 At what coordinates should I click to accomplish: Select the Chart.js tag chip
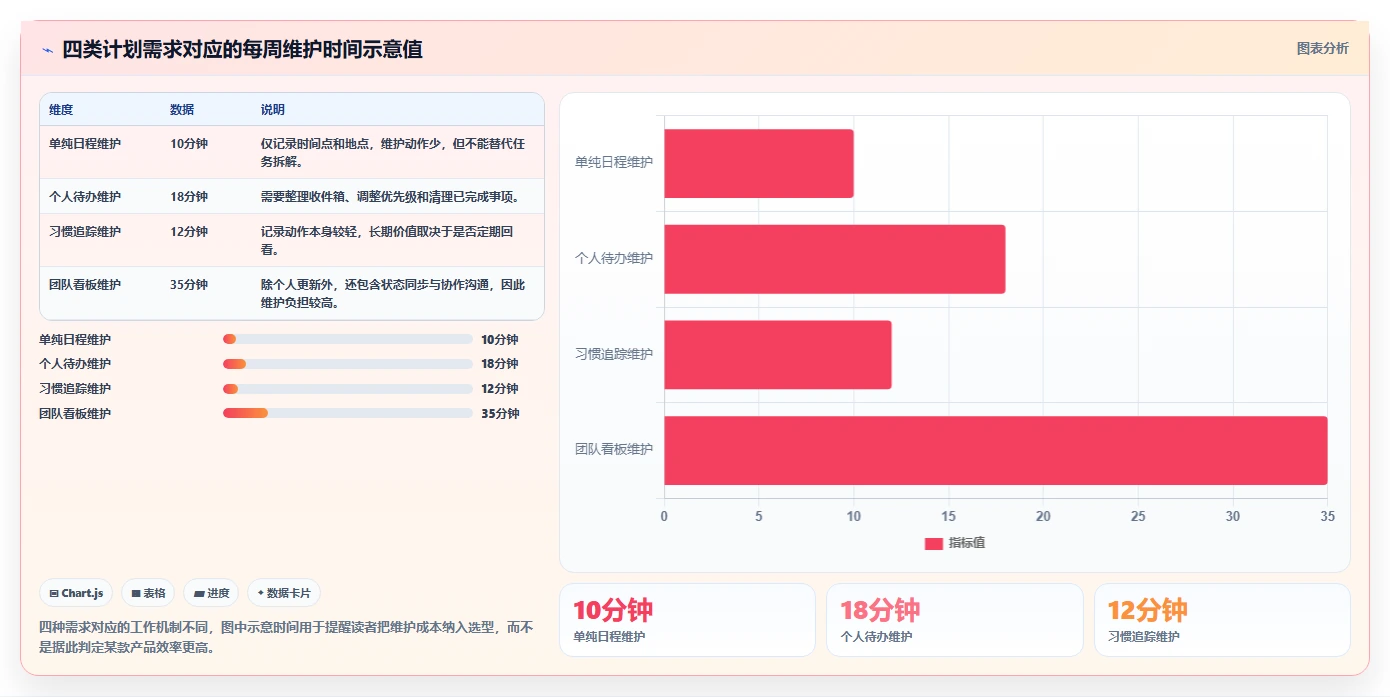coord(77,593)
